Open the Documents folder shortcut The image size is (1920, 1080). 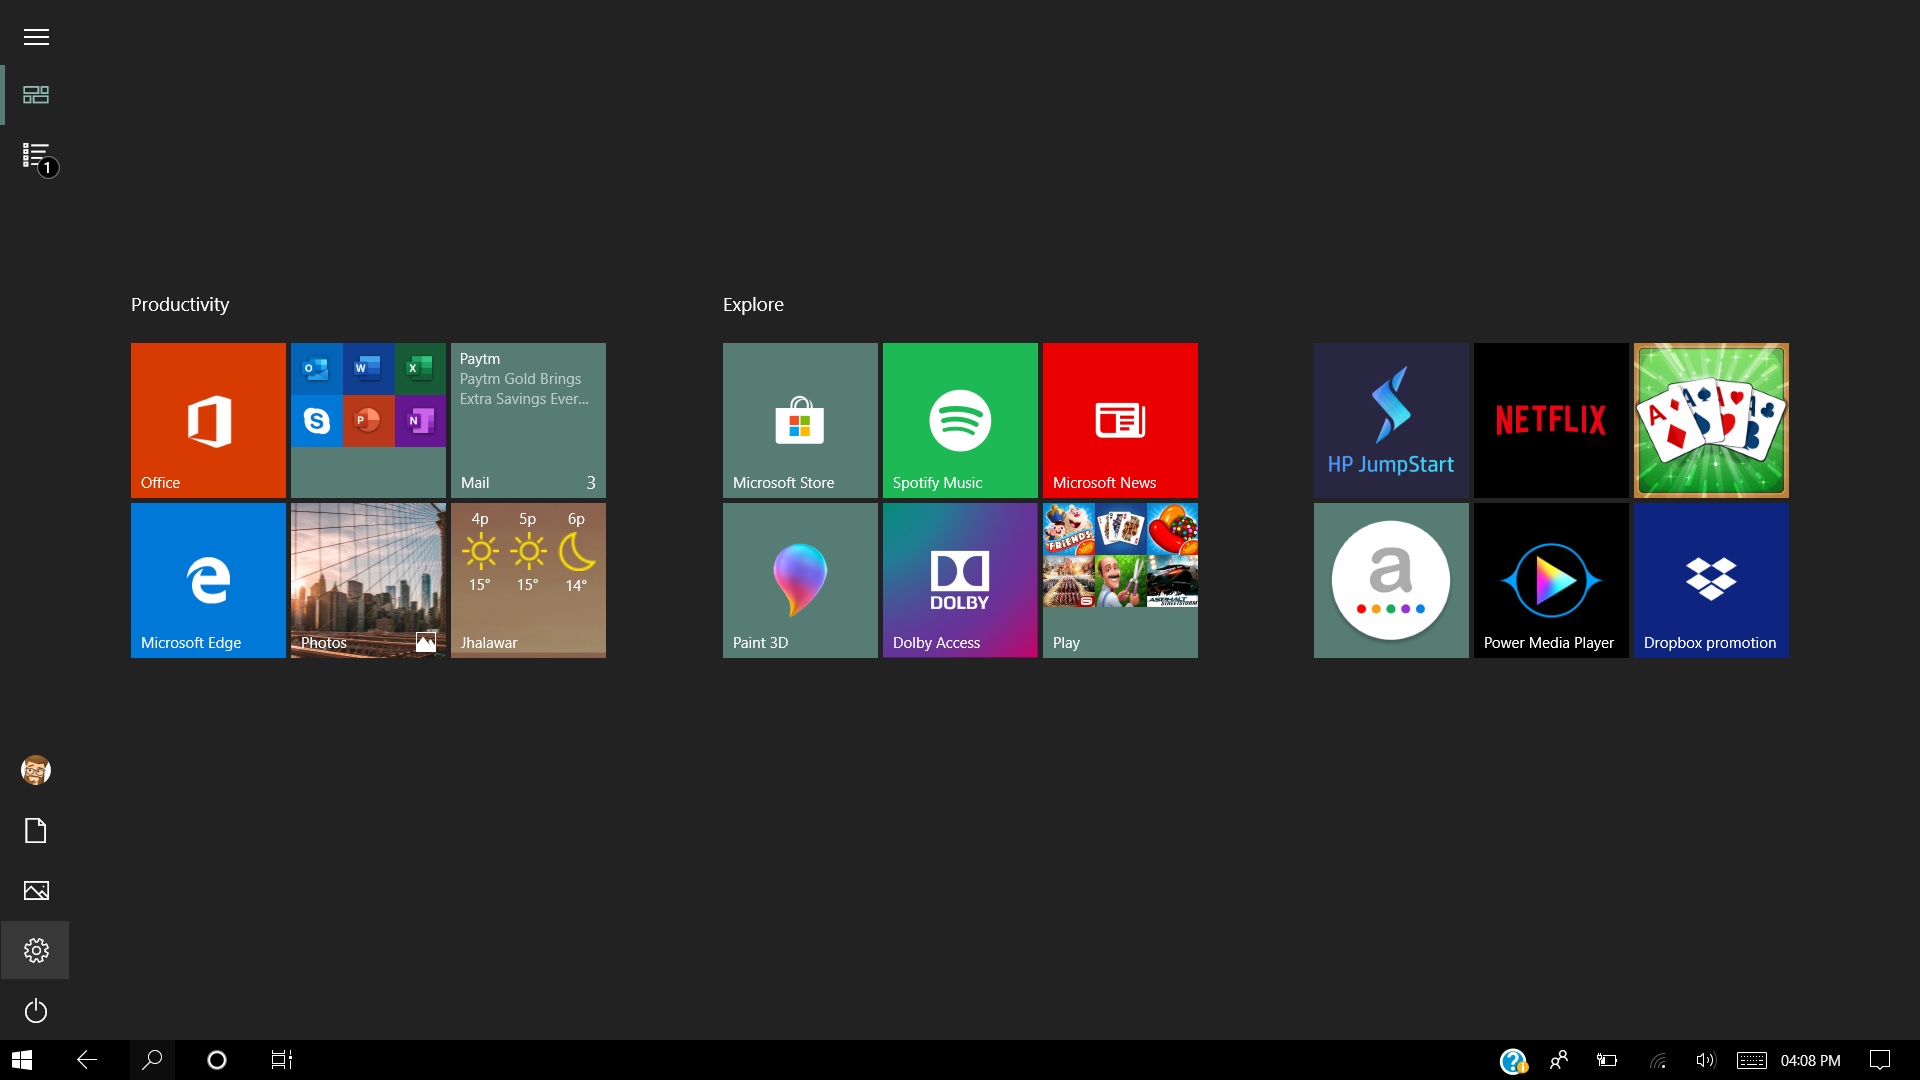[36, 830]
